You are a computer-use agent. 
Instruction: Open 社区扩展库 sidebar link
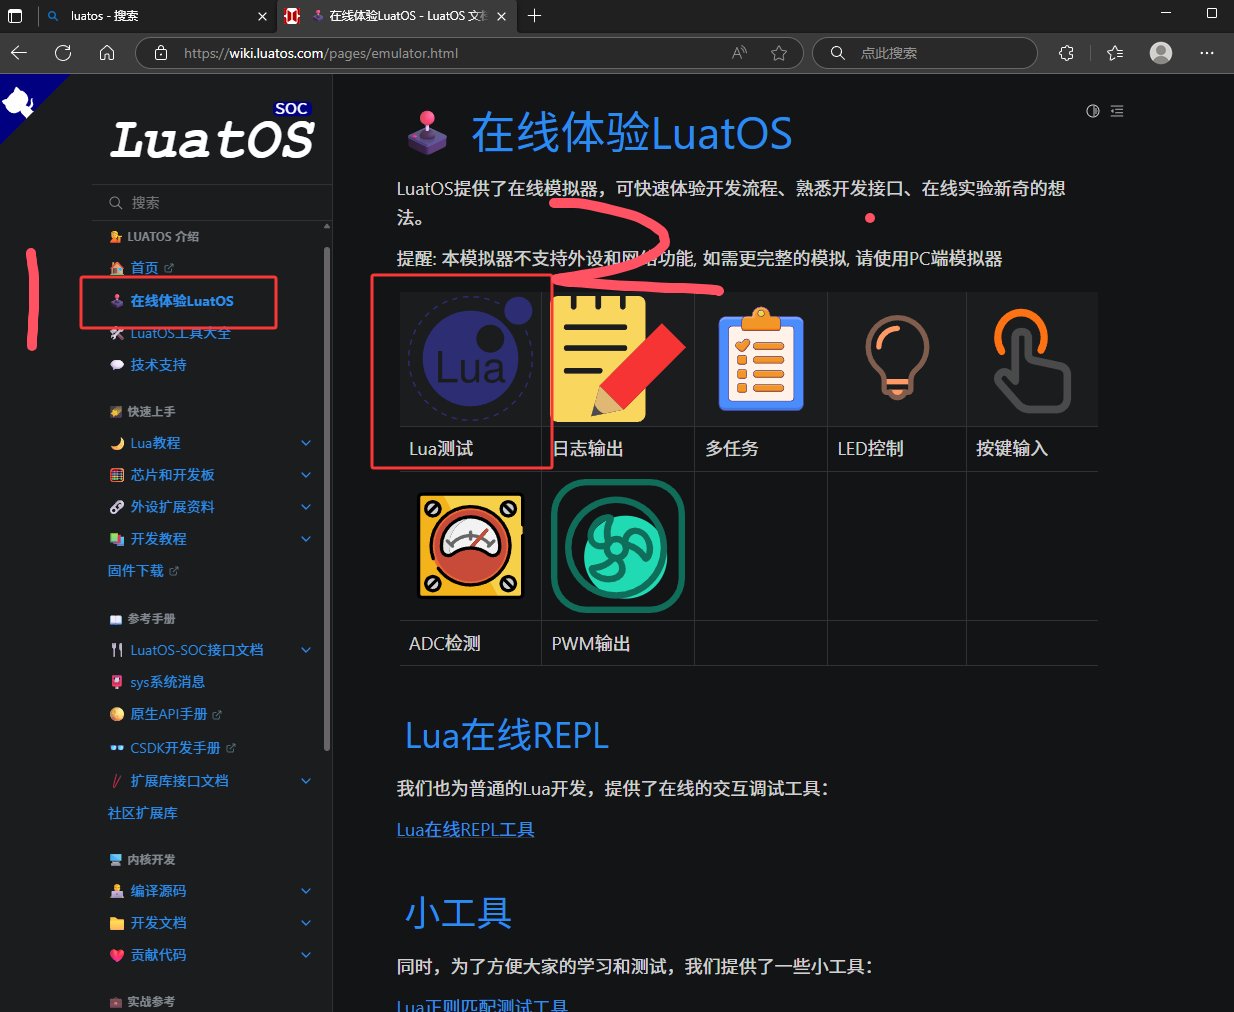click(x=143, y=813)
